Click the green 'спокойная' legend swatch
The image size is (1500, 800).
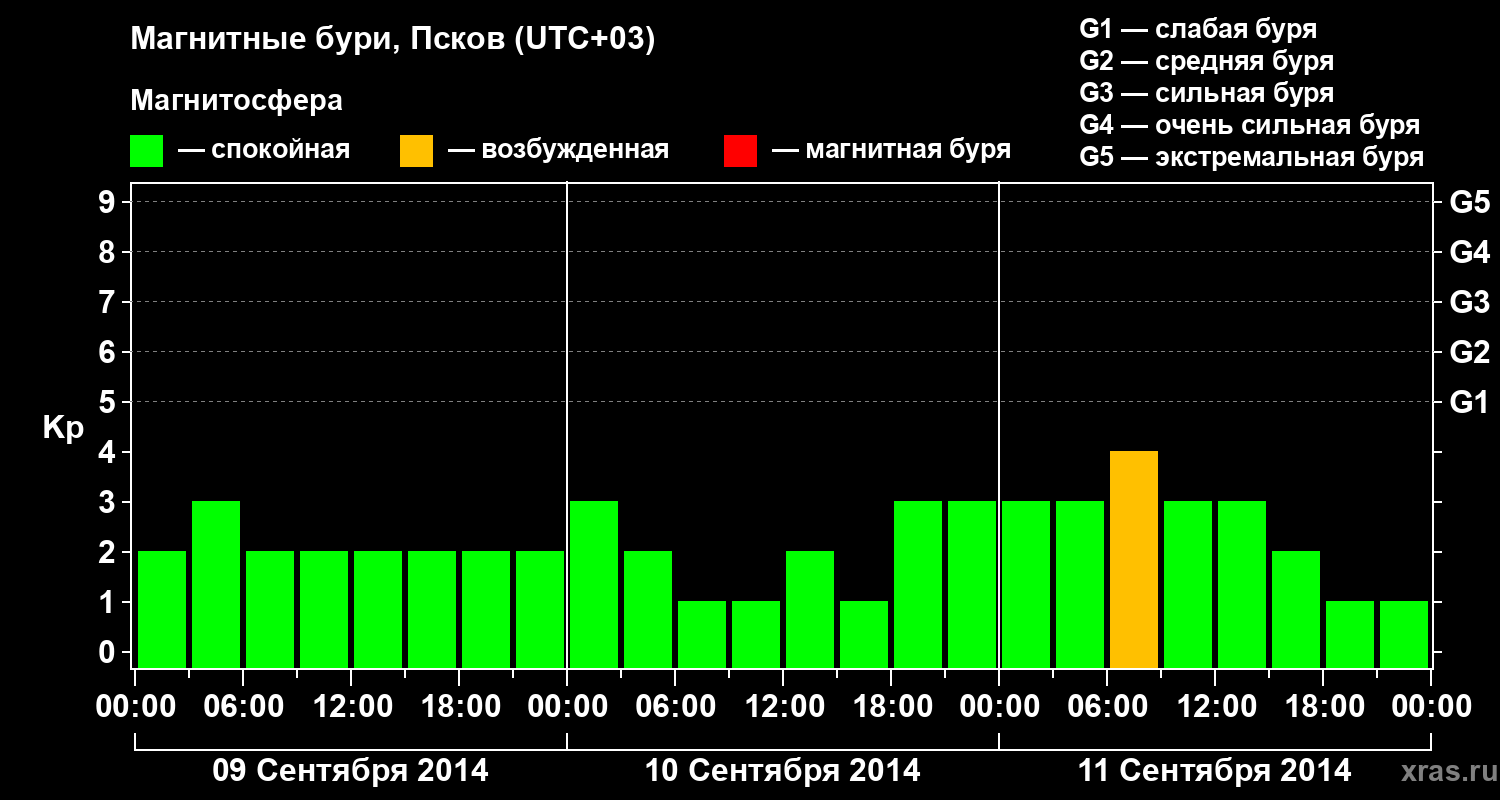click(146, 151)
